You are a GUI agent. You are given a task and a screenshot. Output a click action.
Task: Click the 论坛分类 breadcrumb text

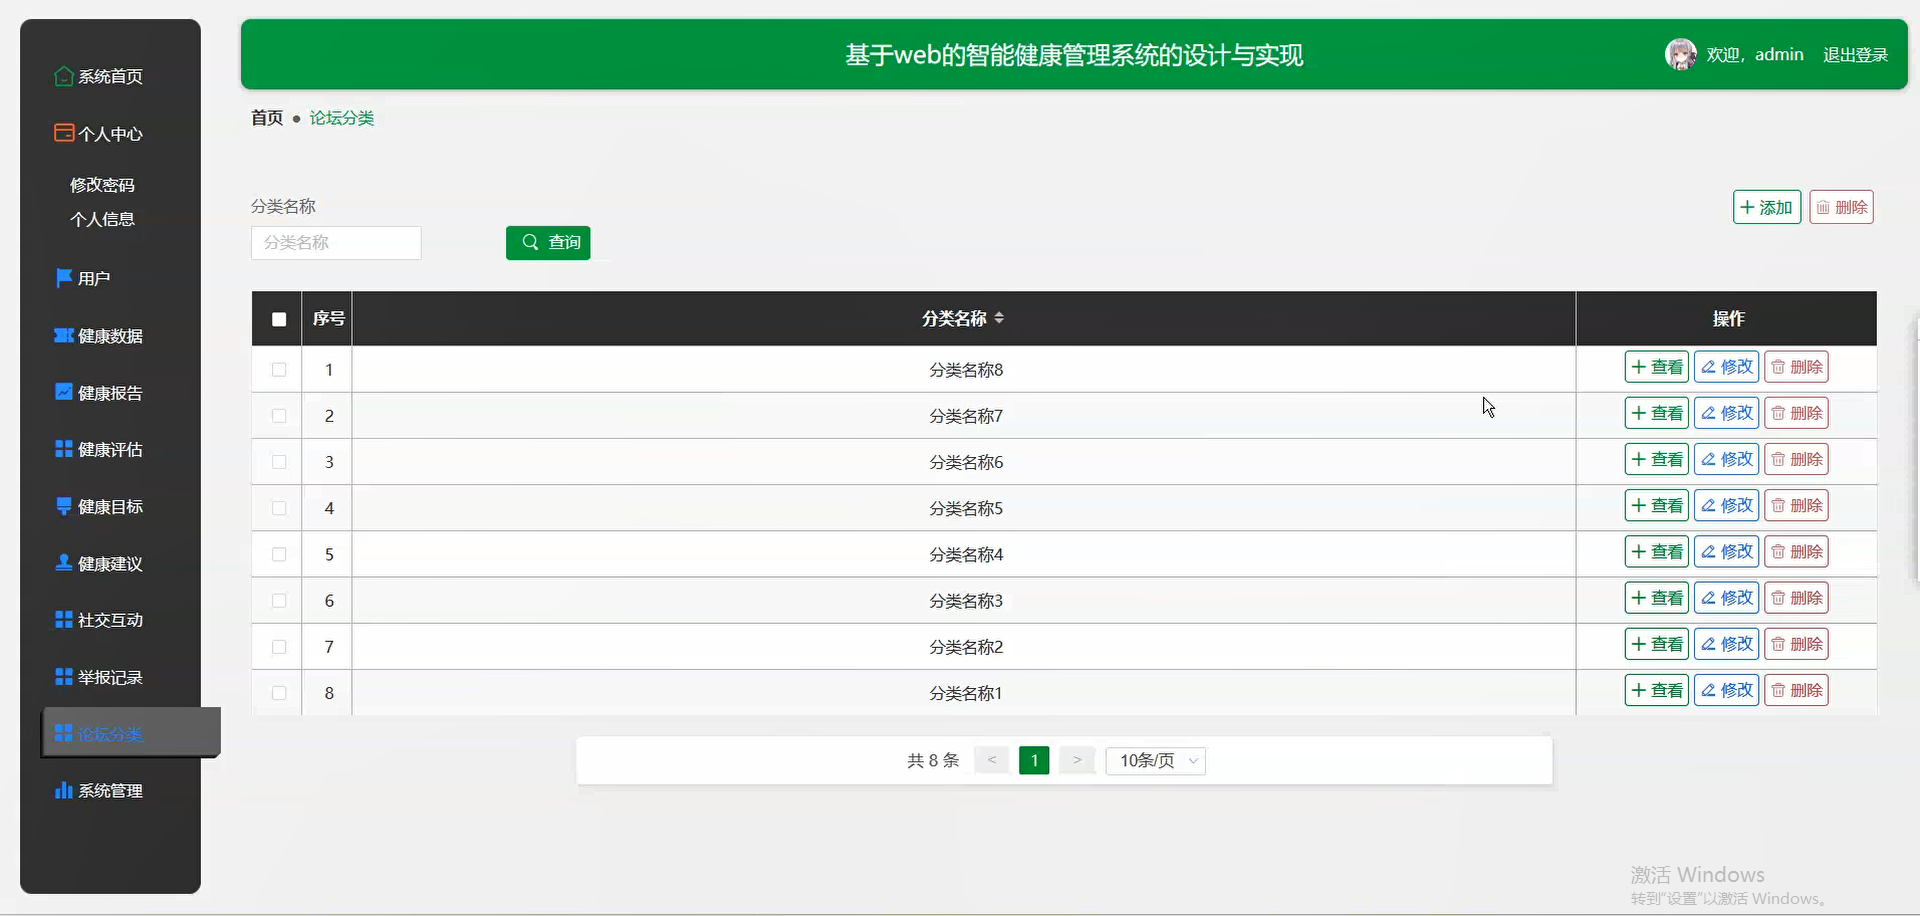click(342, 118)
